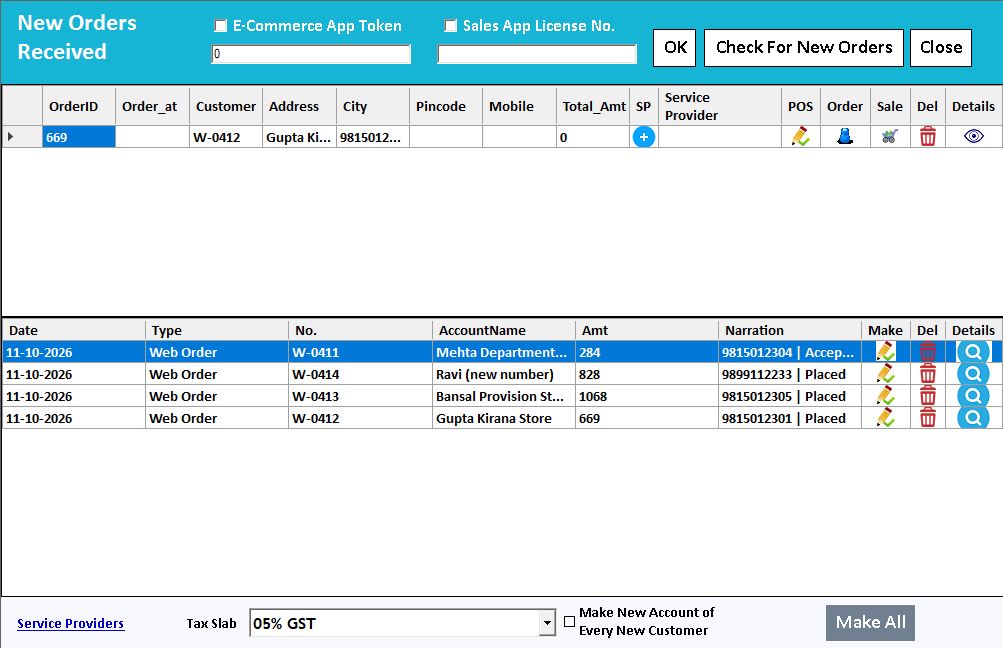Open the Service Providers link
This screenshot has height=648, width=1003.
click(70, 623)
